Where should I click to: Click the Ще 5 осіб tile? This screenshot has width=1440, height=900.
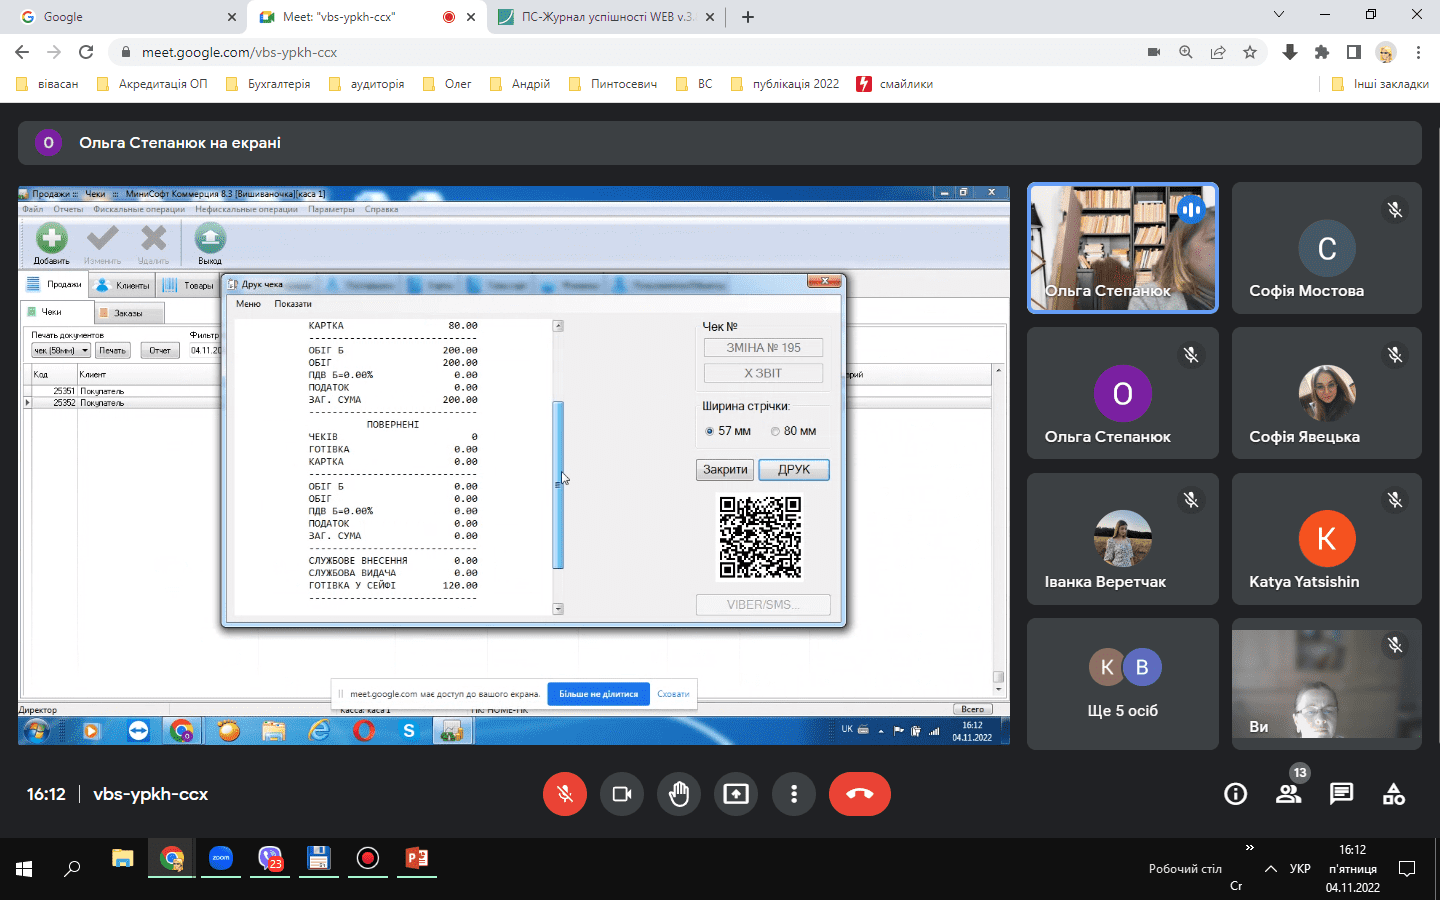[x=1122, y=684]
